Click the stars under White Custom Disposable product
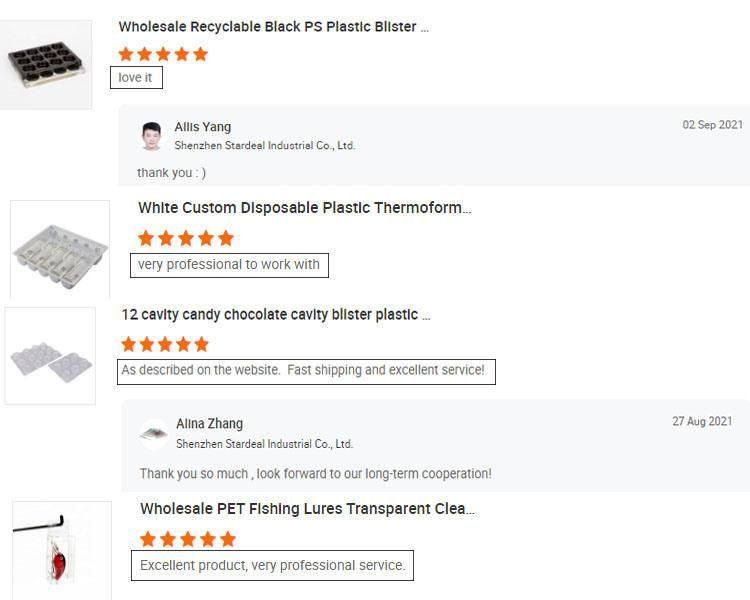This screenshot has height=600, width=750. pyautogui.click(x=185, y=238)
